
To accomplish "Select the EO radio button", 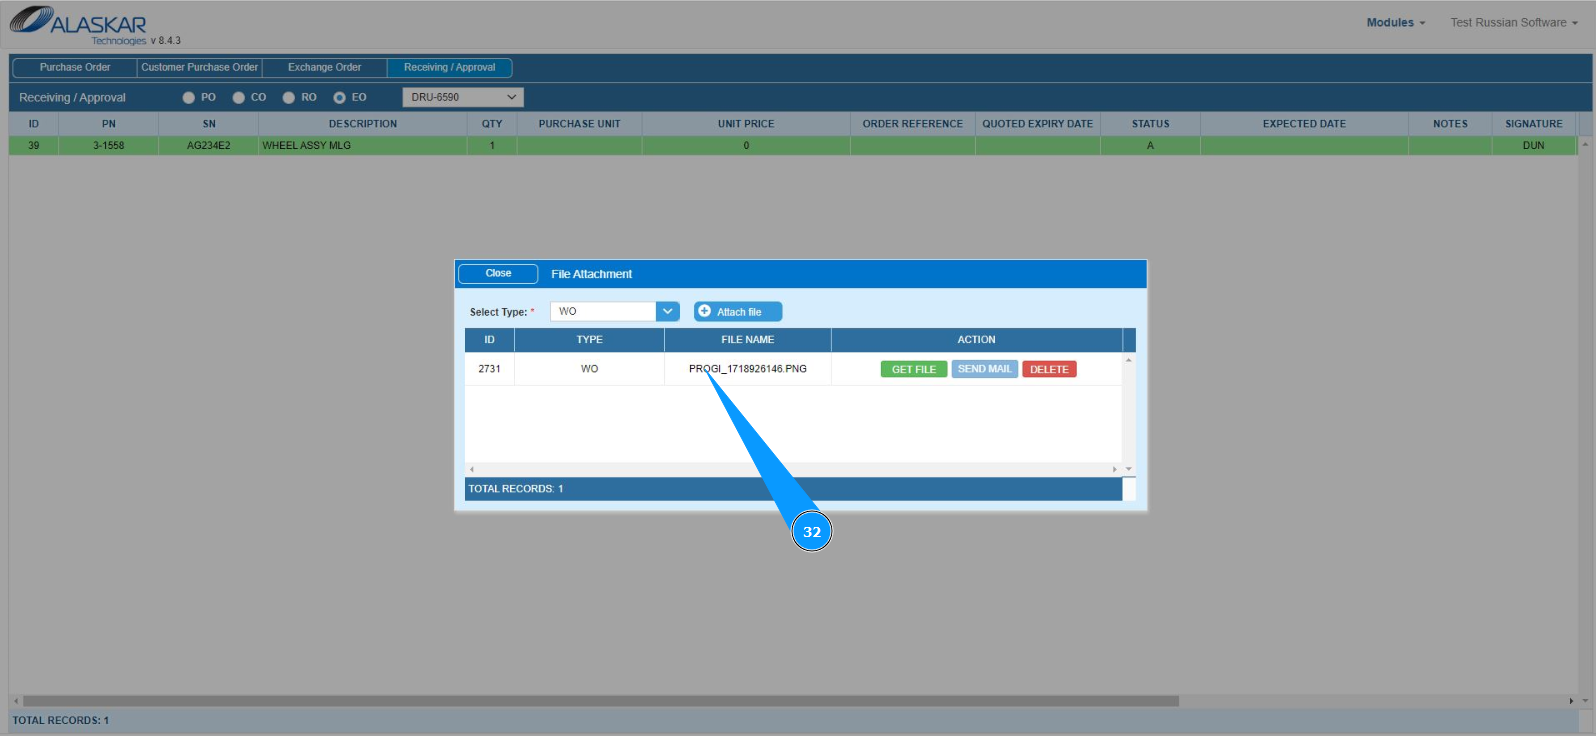I will click(x=339, y=98).
